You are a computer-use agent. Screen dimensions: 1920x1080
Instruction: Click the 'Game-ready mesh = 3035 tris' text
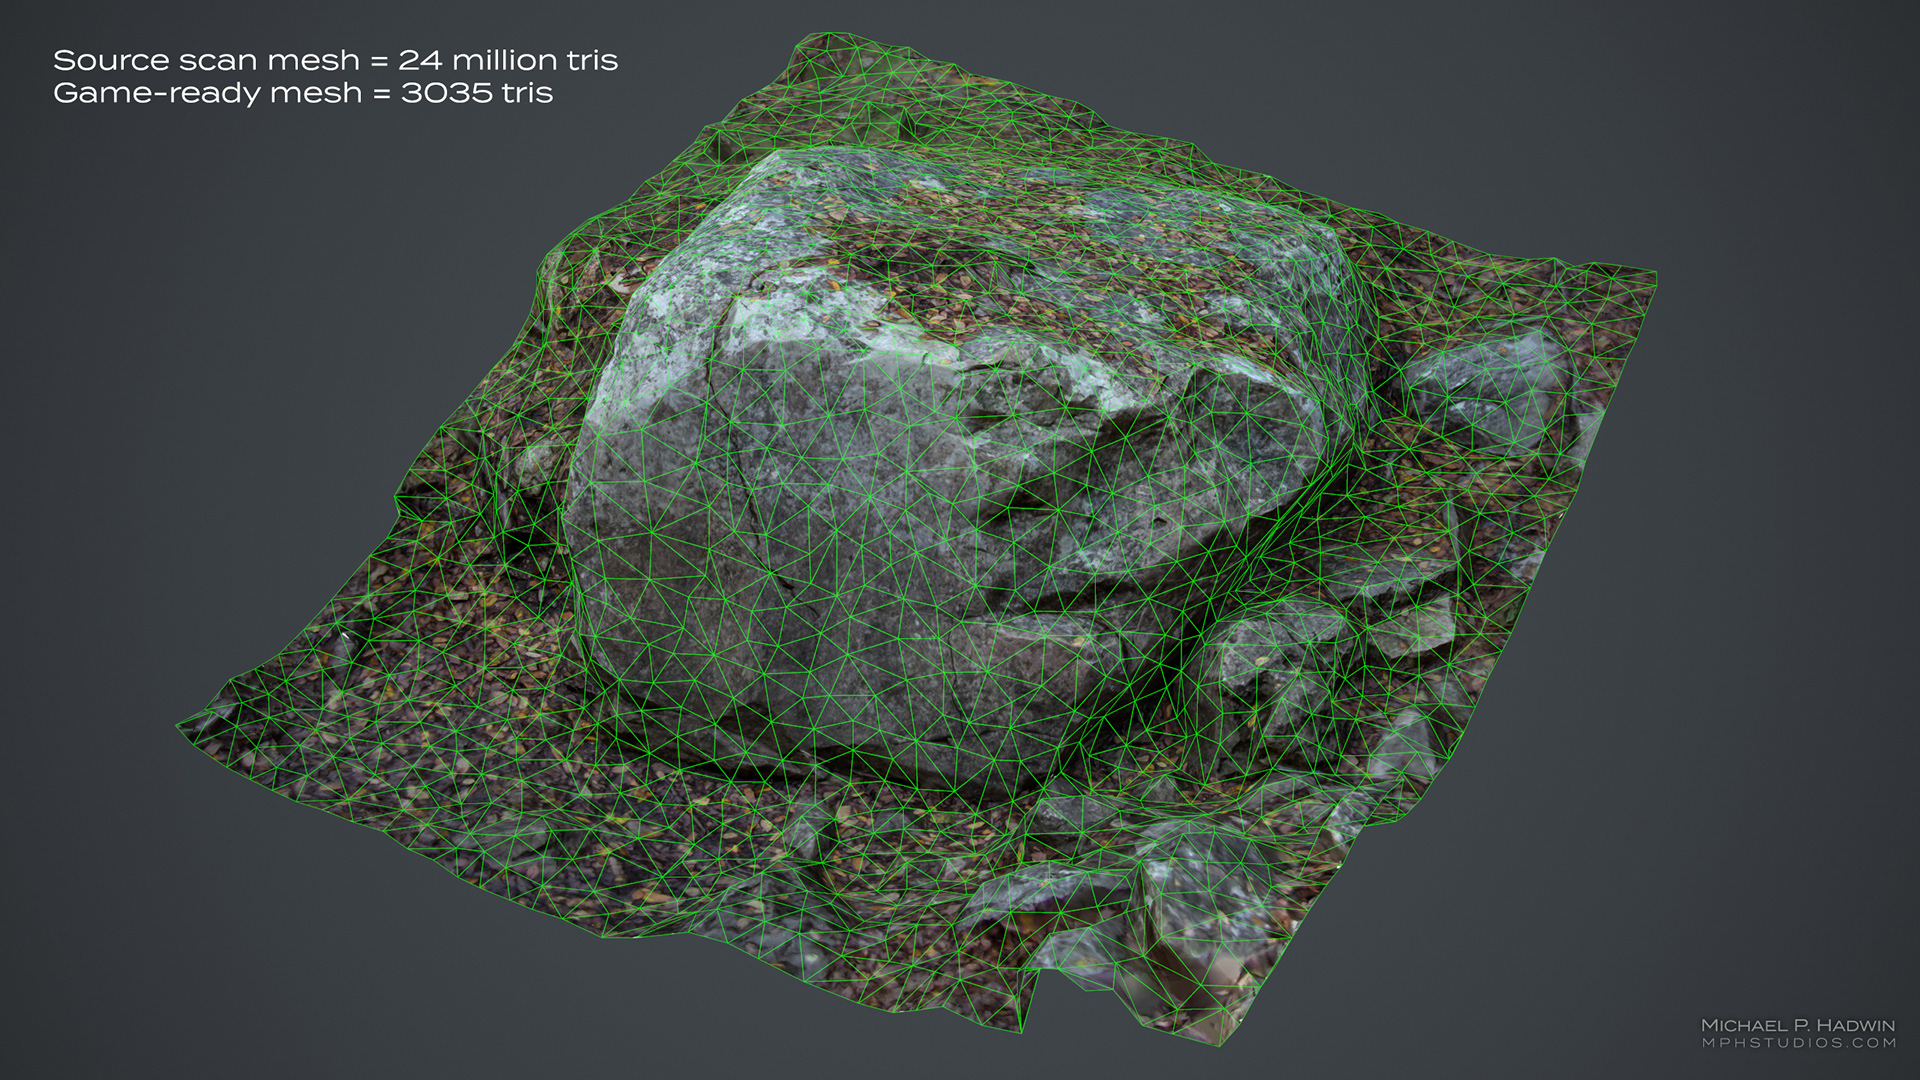coord(303,93)
